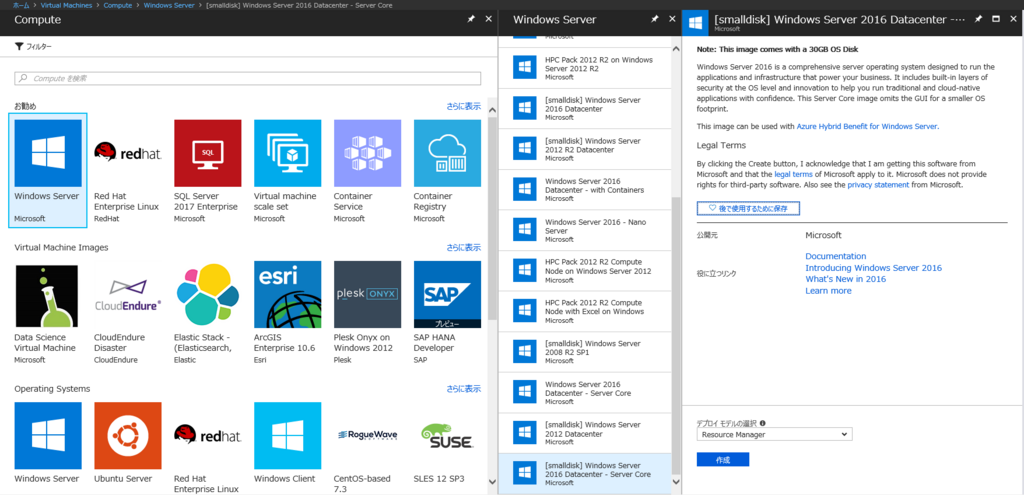Maximize the smalldisk Windows Server 2016 detail blade
The width and height of the screenshot is (1024, 495).
tap(996, 20)
